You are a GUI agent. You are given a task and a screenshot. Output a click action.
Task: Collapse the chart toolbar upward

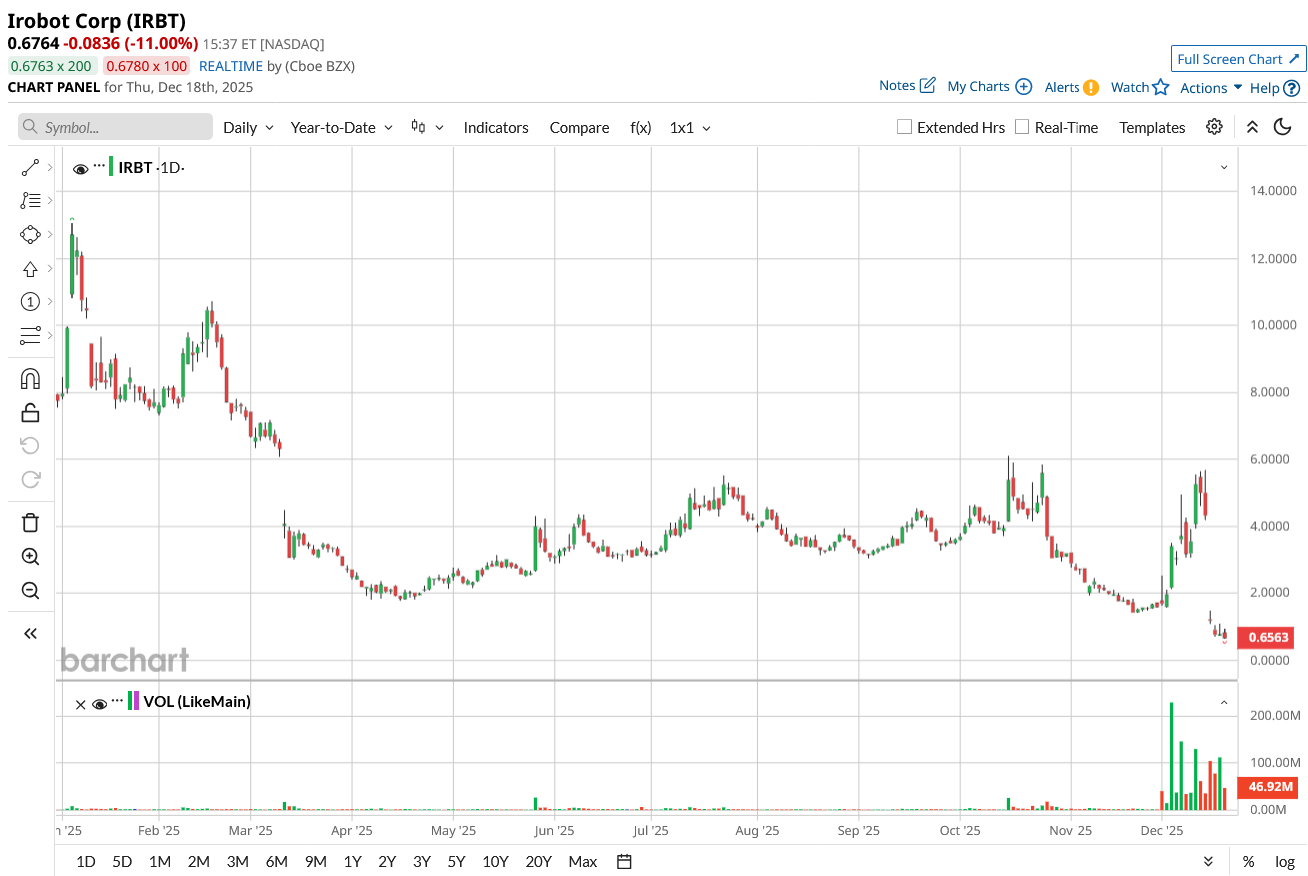(1252, 127)
